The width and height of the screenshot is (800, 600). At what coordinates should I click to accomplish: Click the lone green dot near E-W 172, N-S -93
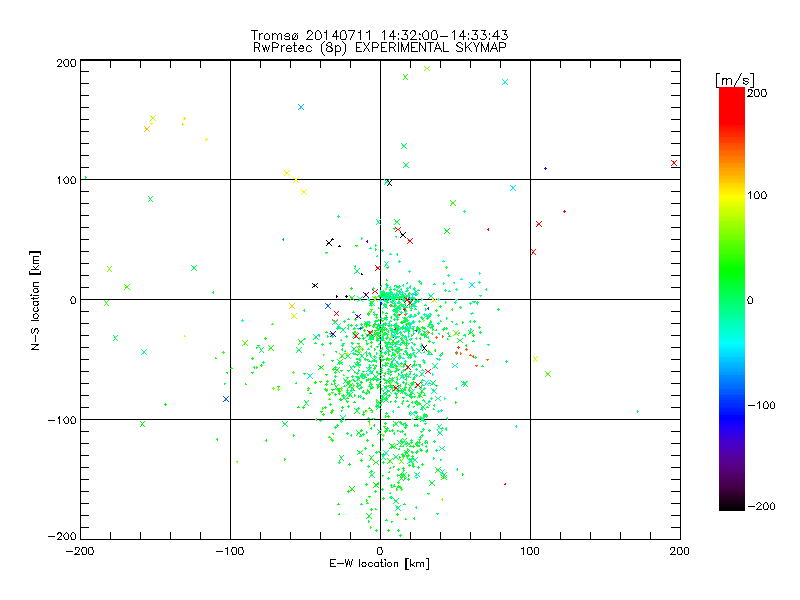click(638, 411)
